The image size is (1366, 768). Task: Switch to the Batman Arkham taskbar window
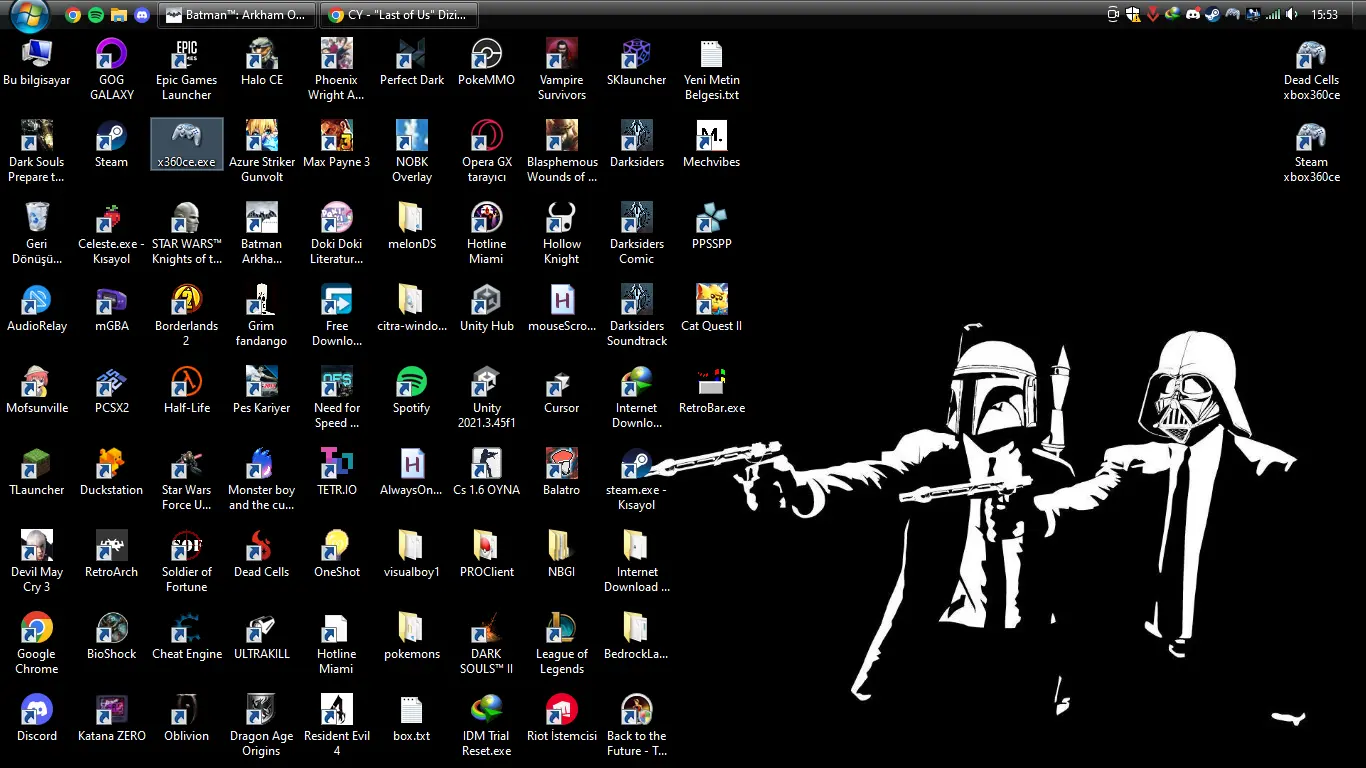[x=236, y=15]
